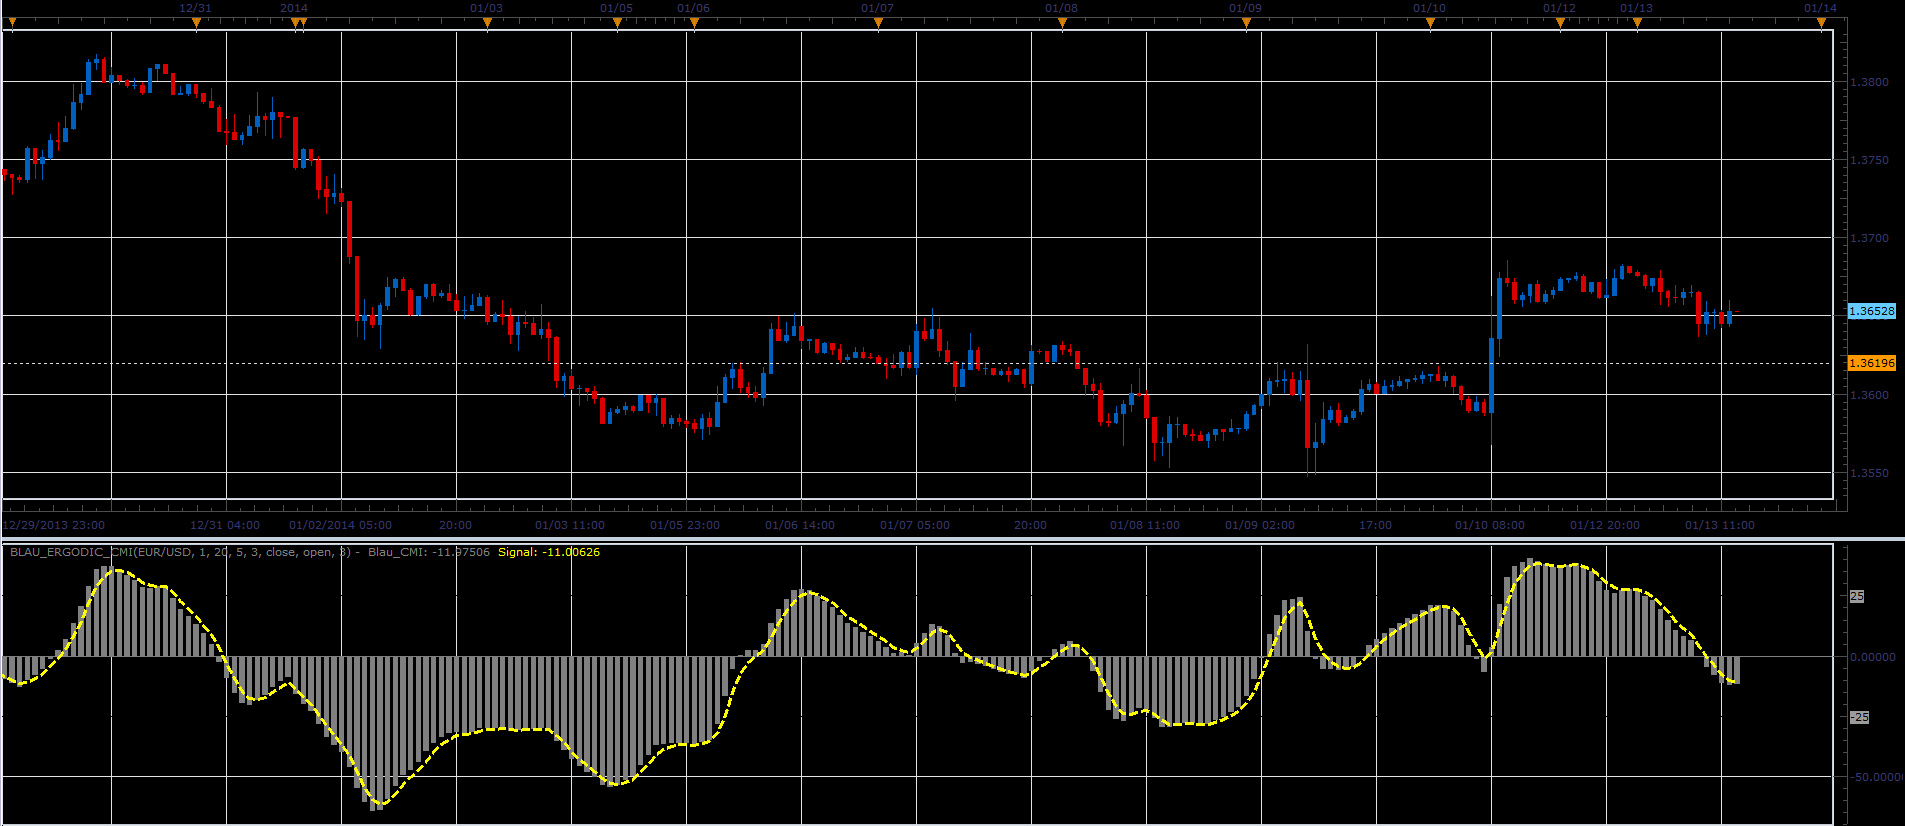Select the BLAU_ERGODIC_CMI indicator title
The width and height of the screenshot is (1905, 826).
tap(180, 552)
